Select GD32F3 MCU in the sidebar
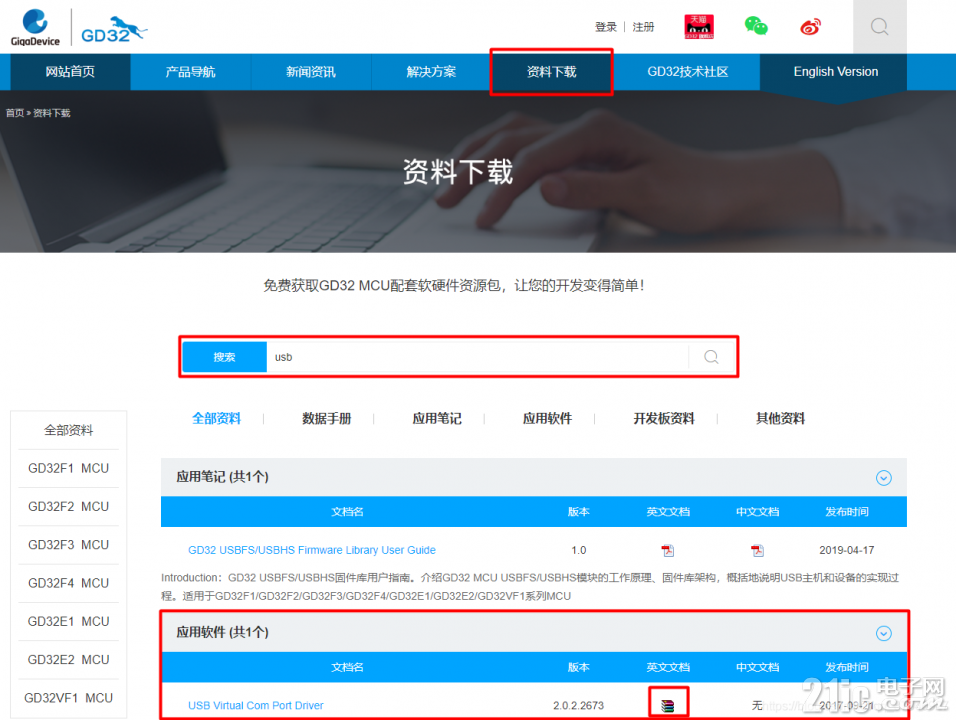 [x=68, y=545]
